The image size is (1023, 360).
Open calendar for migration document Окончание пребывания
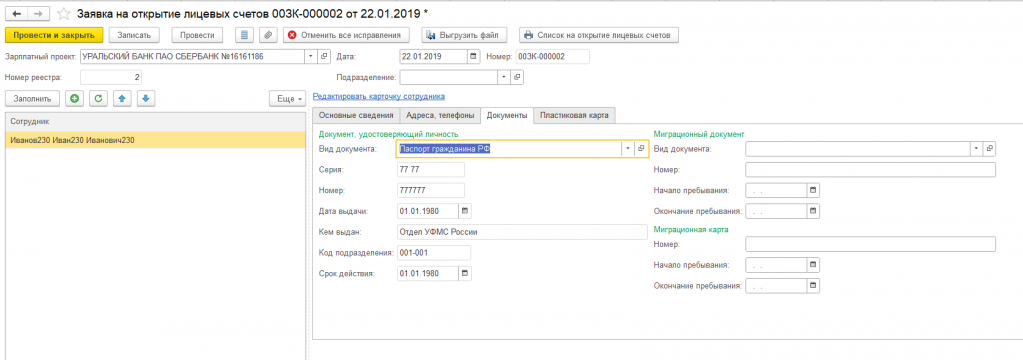813,211
